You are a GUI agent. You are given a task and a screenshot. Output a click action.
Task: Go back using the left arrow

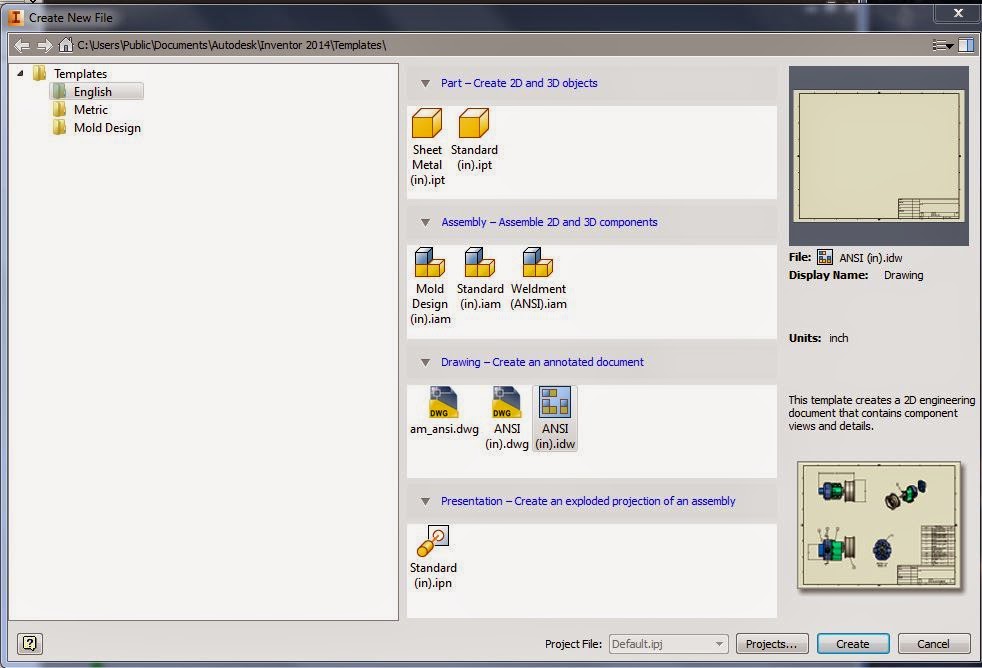22,45
